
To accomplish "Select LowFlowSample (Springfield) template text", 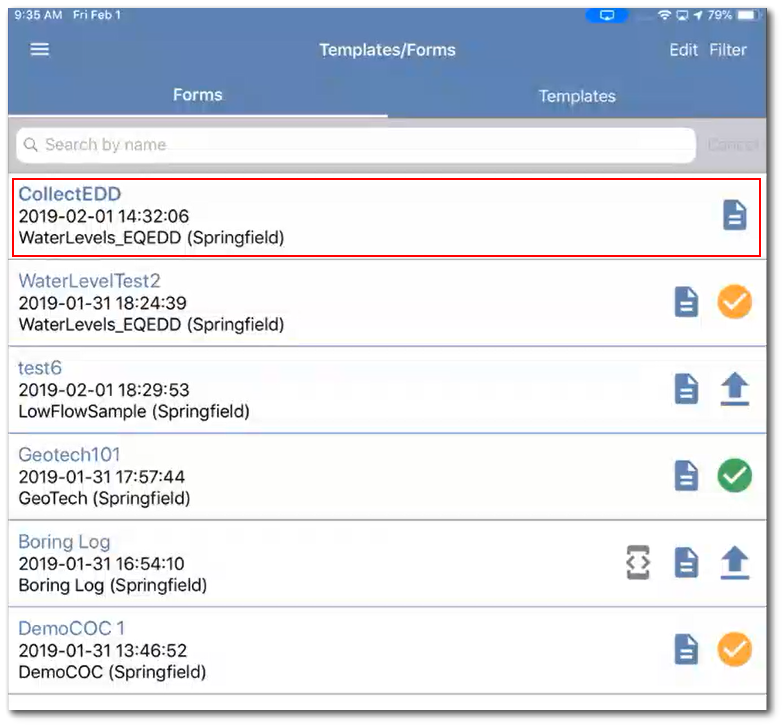I will (x=134, y=412).
